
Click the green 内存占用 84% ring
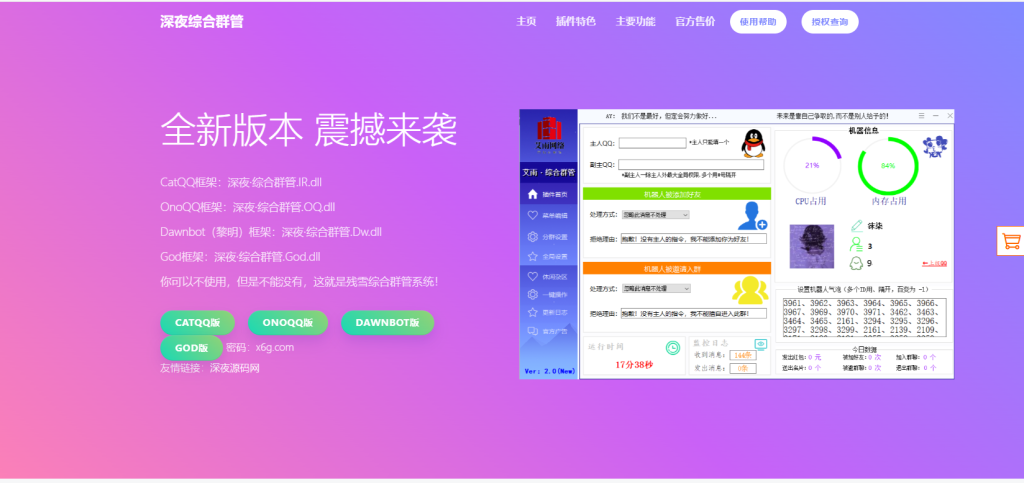click(x=888, y=165)
